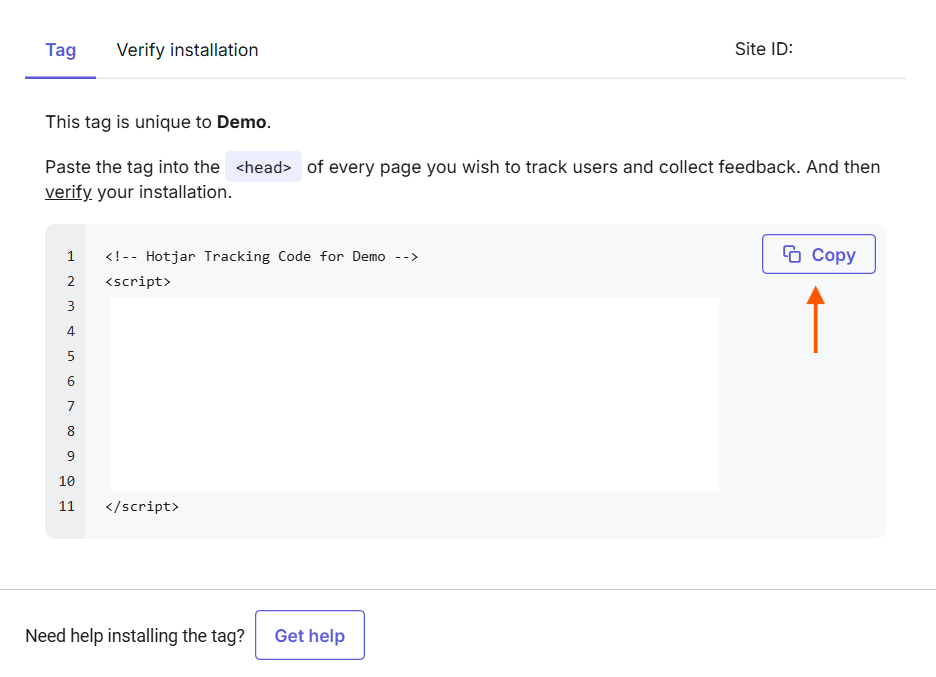936x677 pixels.
Task: Select the Hotjar Tracking Code comment line
Action: click(x=261, y=257)
